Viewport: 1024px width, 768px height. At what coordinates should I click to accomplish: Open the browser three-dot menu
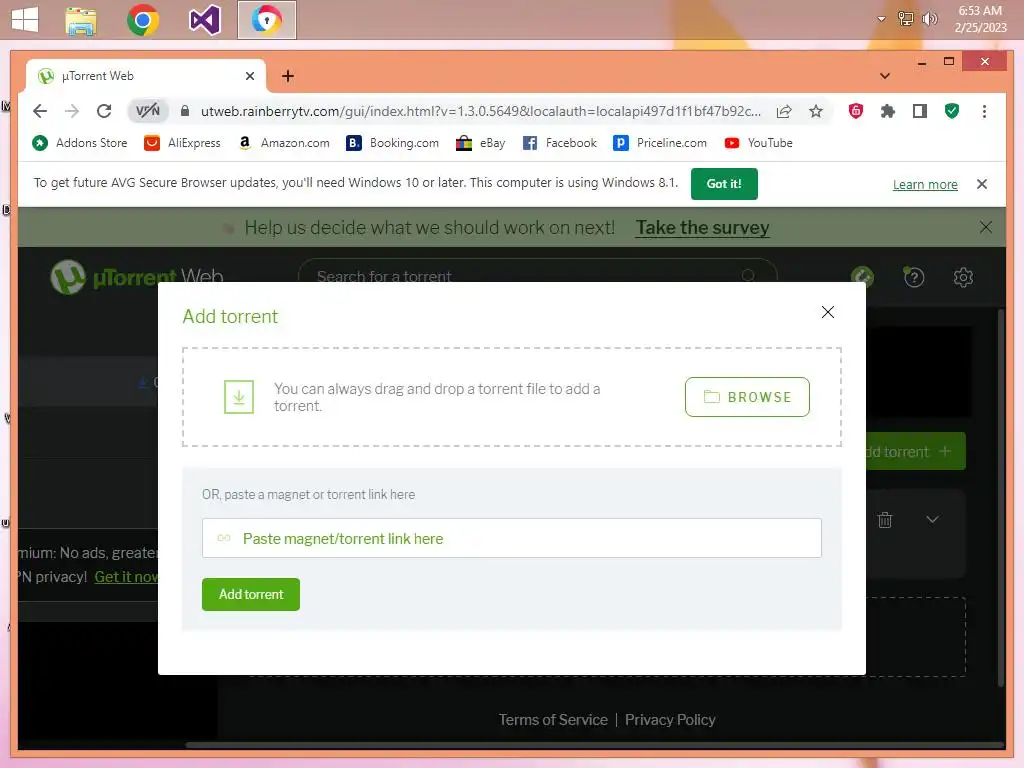pyautogui.click(x=984, y=111)
